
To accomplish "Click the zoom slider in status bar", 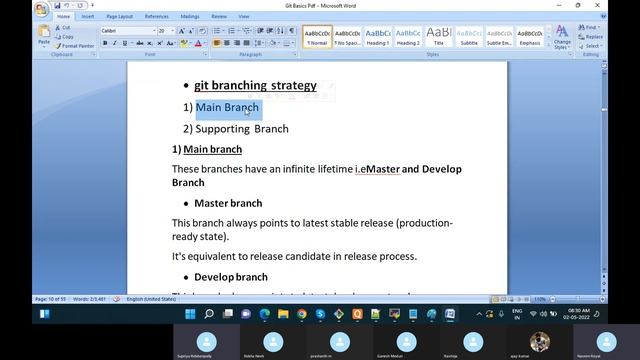I will 578,299.
